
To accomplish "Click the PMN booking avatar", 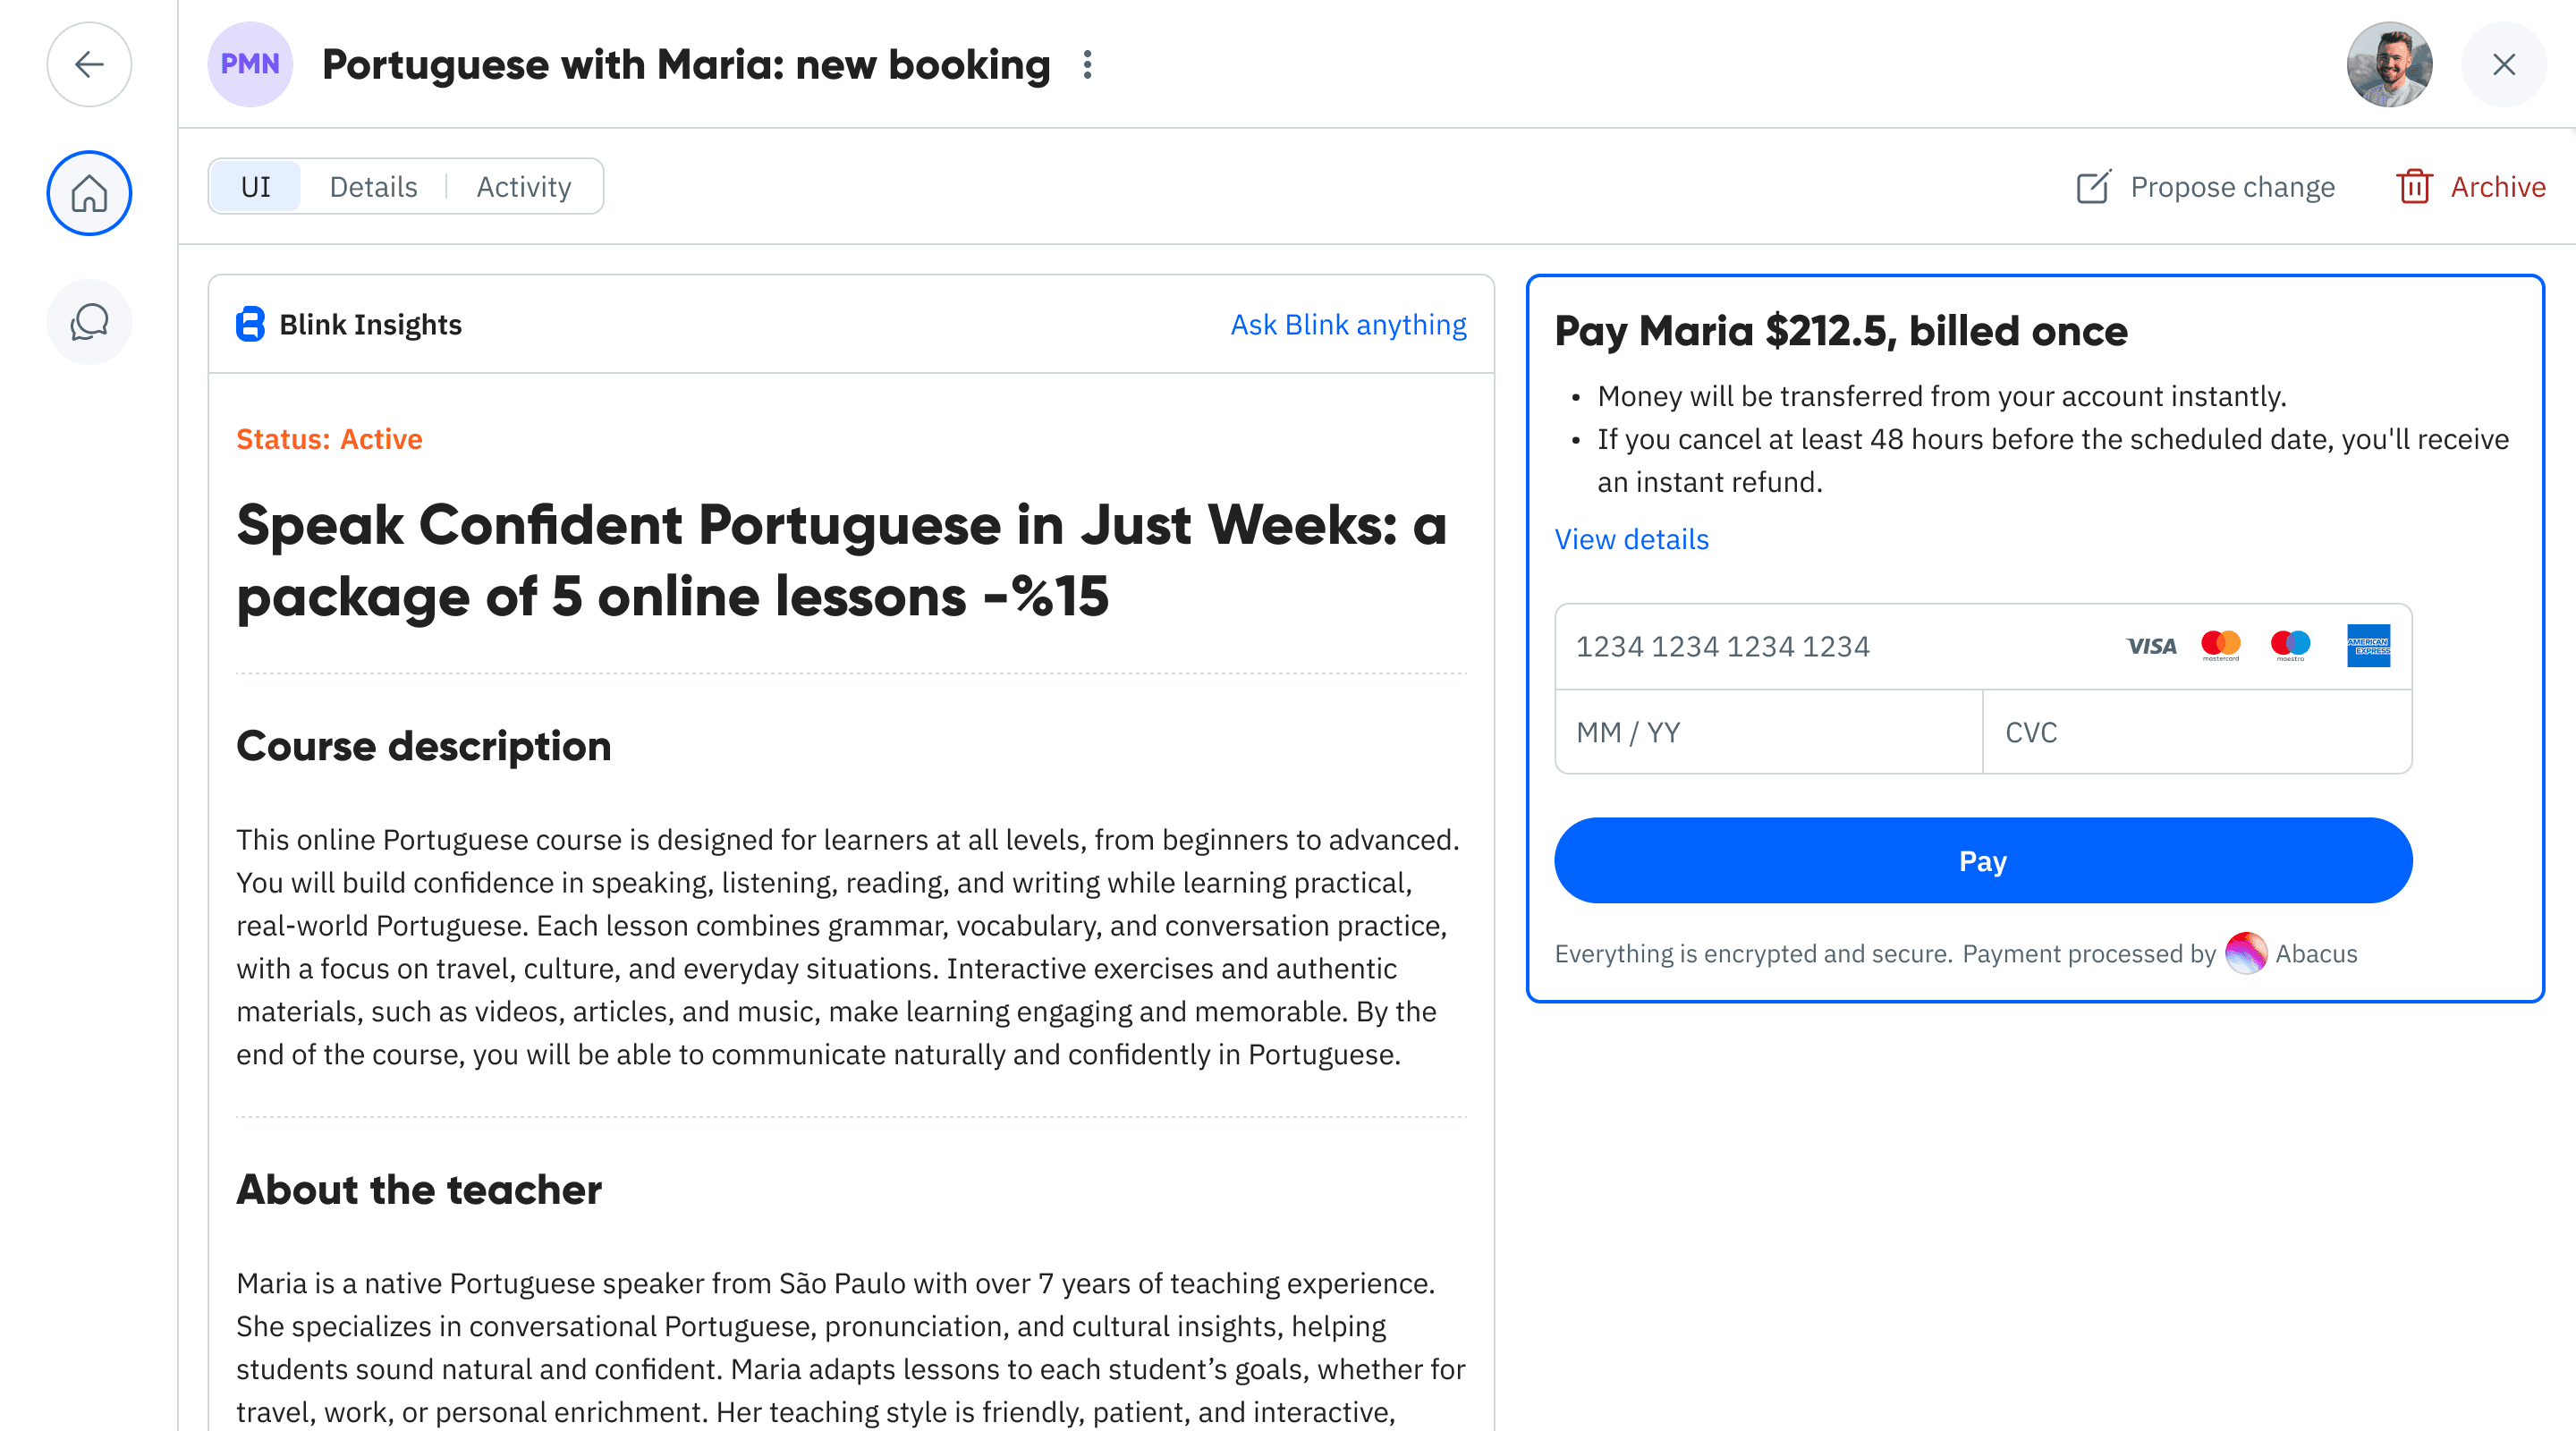I will coord(250,64).
